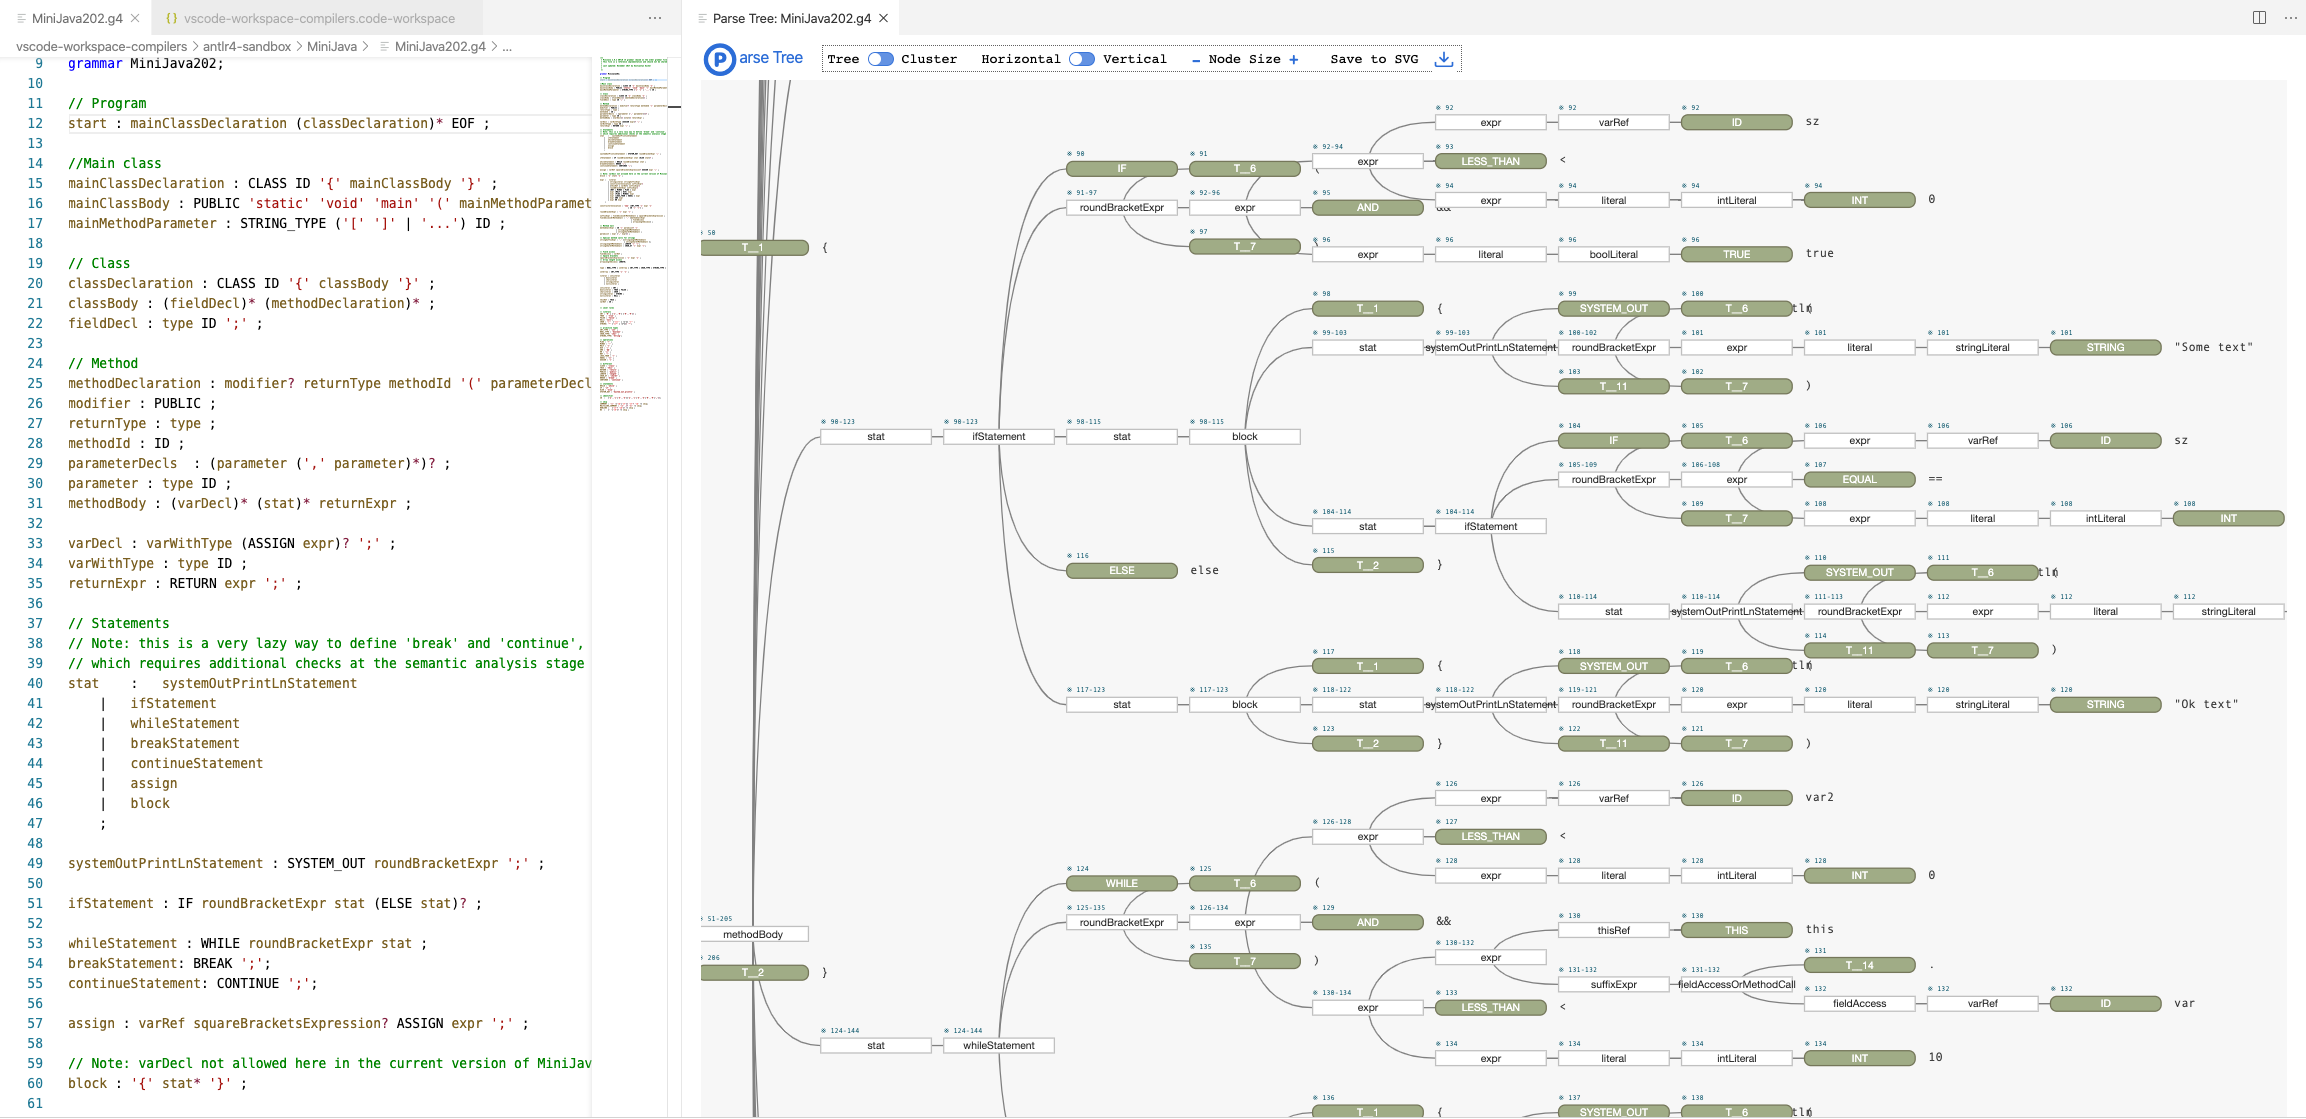Toggle the Tree/Cluster layout switch
The height and width of the screenshot is (1119, 2306).
[880, 59]
